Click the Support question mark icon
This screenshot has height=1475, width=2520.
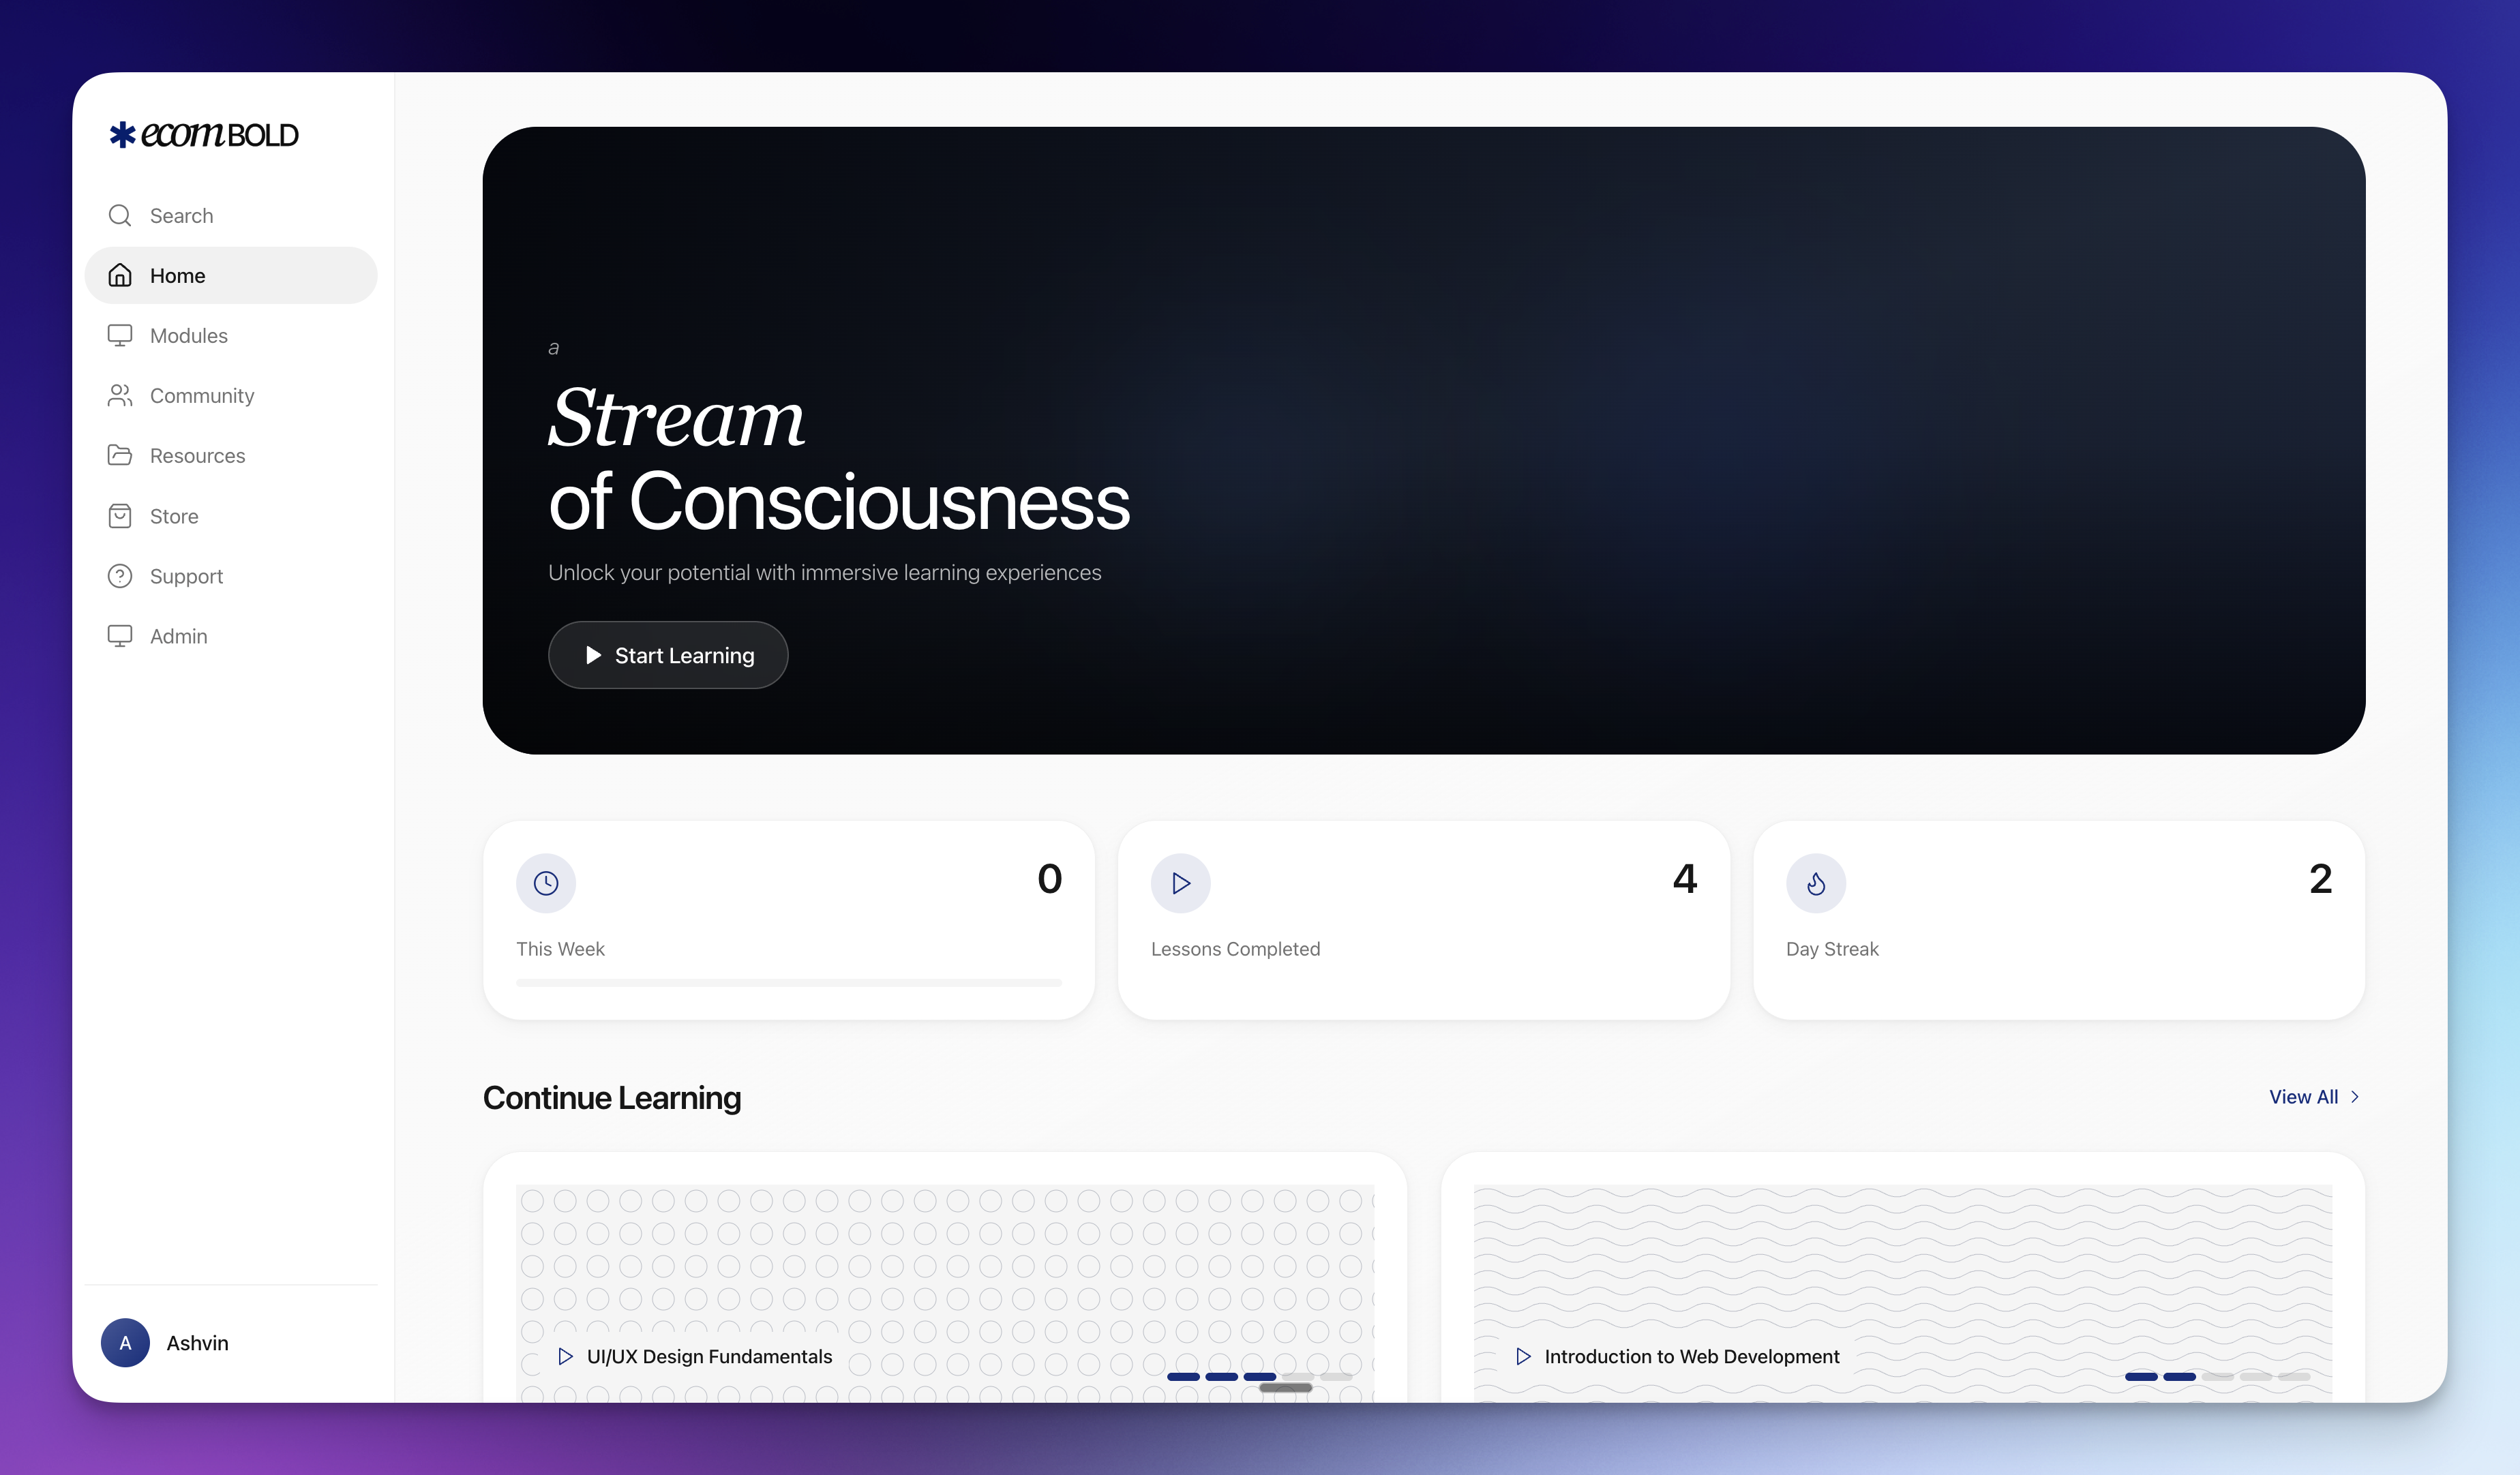(x=120, y=576)
